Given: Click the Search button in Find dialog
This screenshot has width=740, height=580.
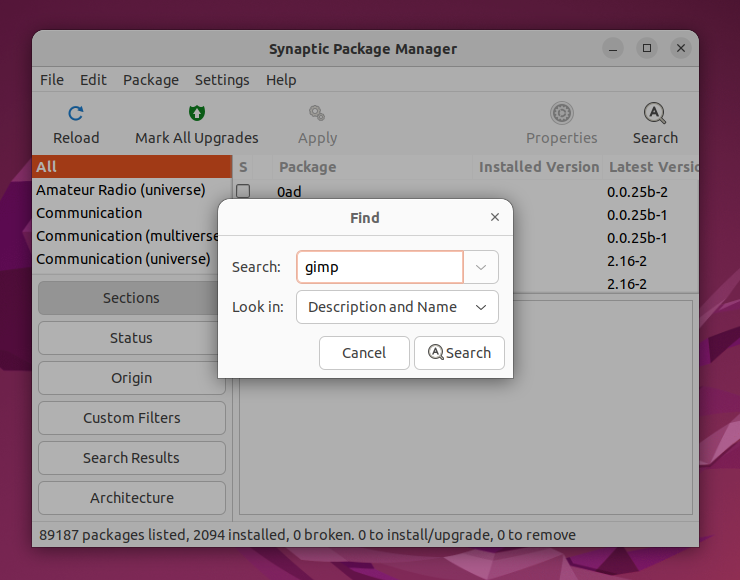Looking at the screenshot, I should pos(459,353).
